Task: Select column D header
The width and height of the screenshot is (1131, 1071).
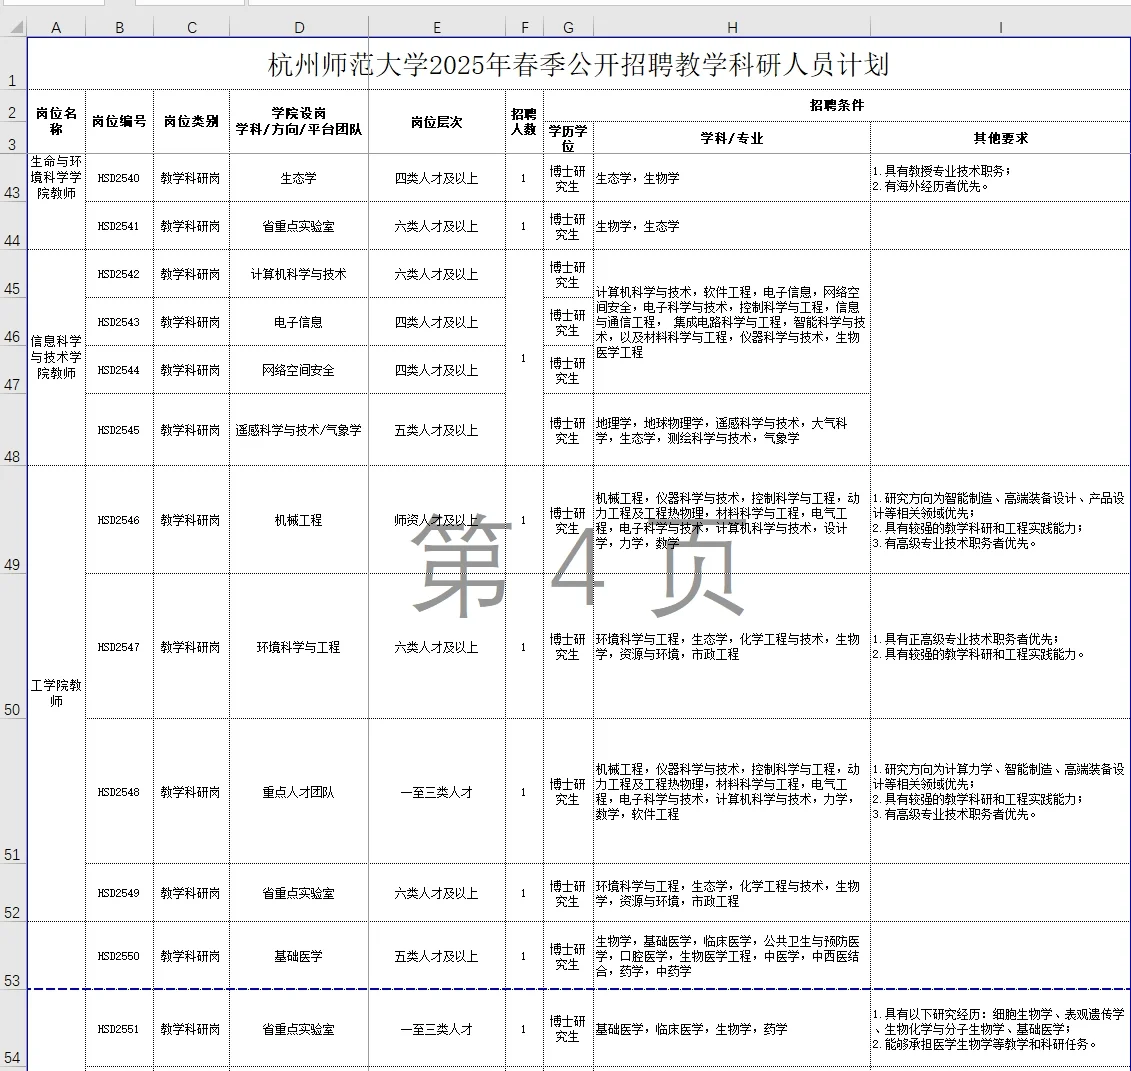Action: pos(299,27)
